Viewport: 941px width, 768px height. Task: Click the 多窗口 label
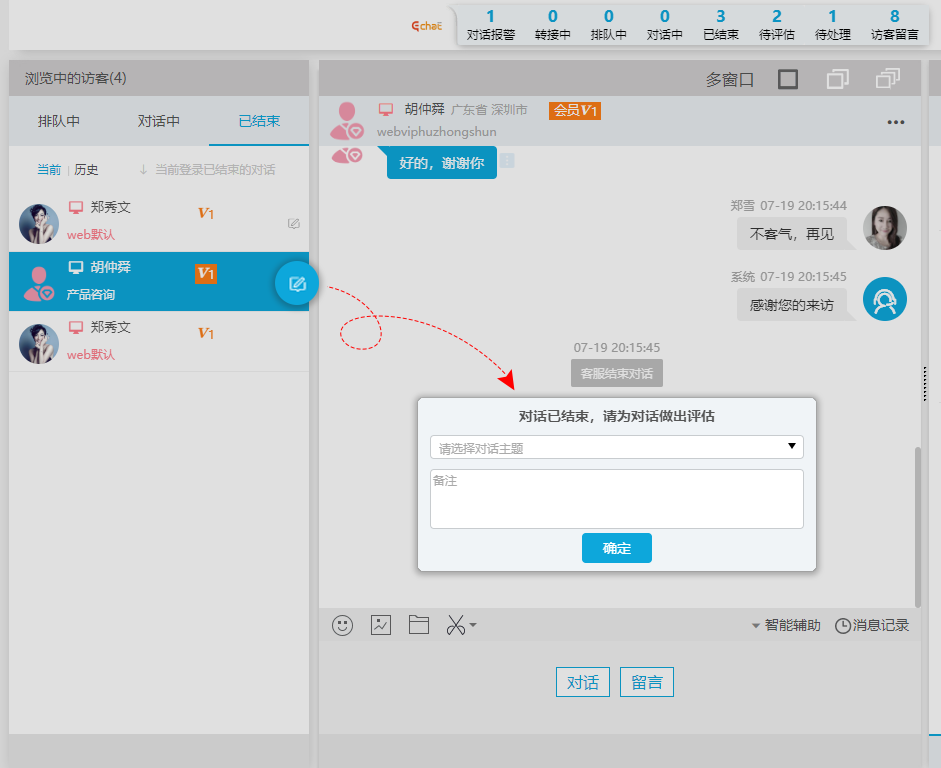(729, 79)
